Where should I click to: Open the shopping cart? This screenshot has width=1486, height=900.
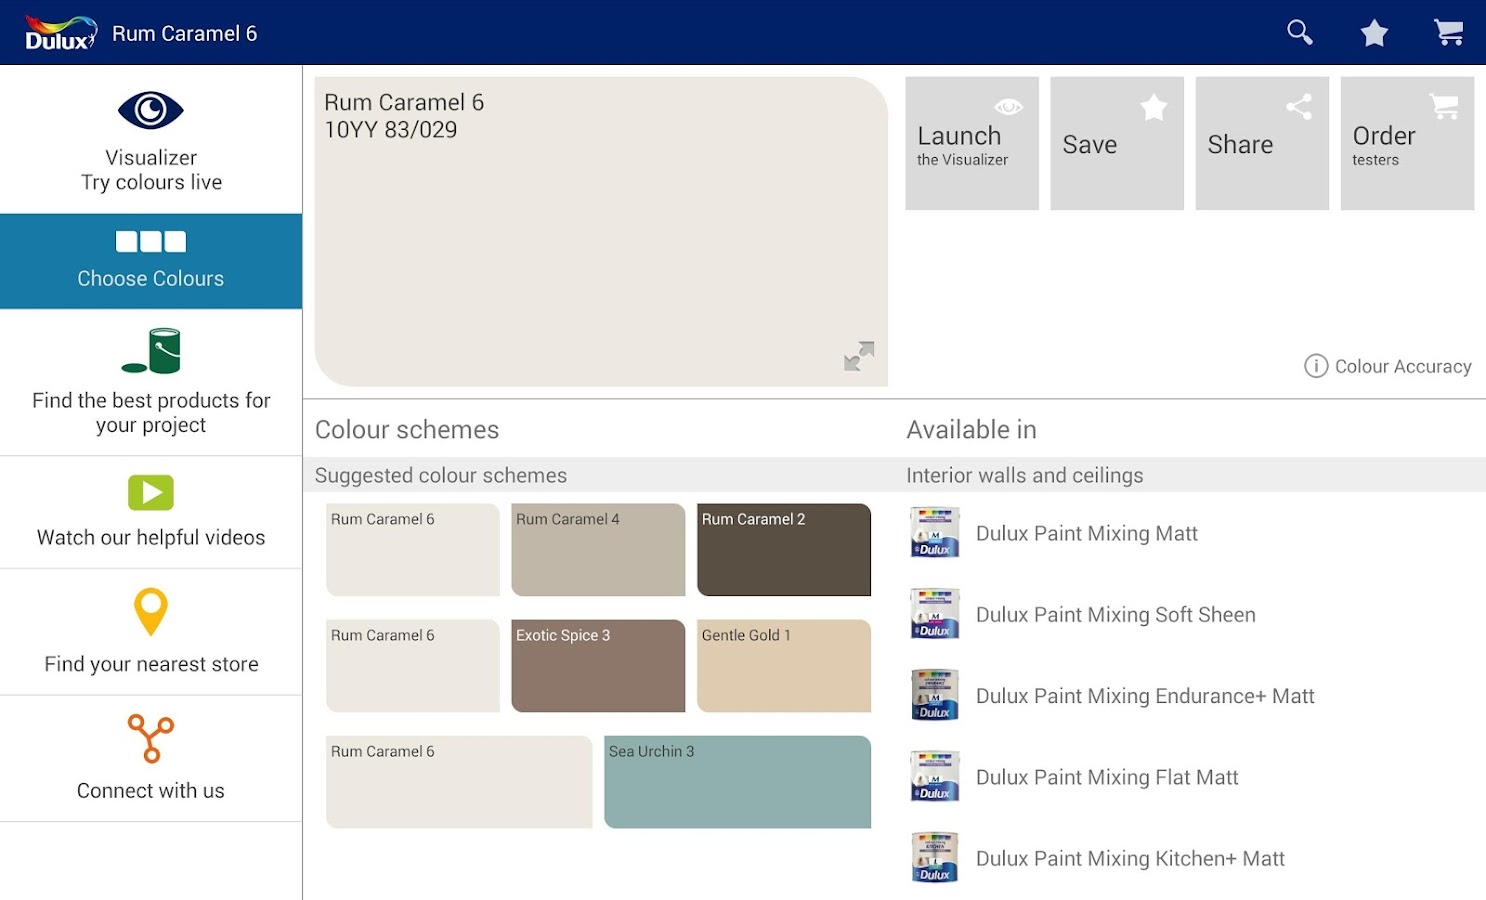coord(1449,32)
